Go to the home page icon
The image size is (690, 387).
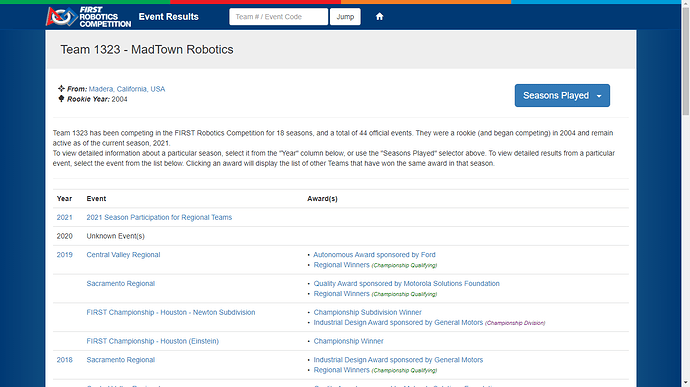click(x=379, y=17)
